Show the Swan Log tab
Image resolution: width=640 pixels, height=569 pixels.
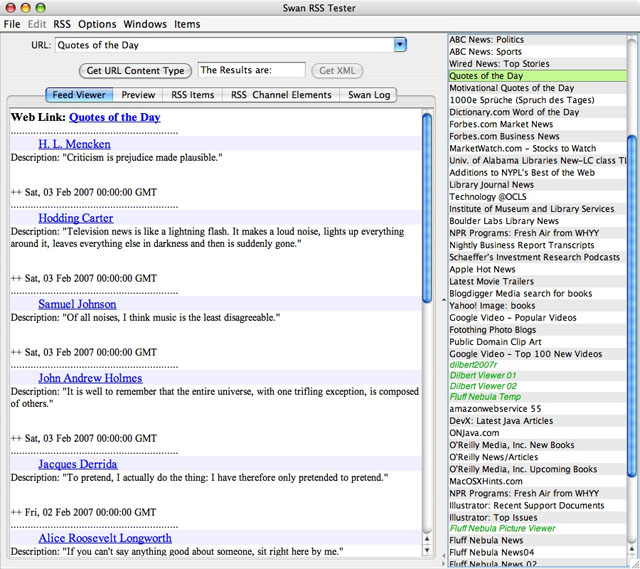coord(369,95)
